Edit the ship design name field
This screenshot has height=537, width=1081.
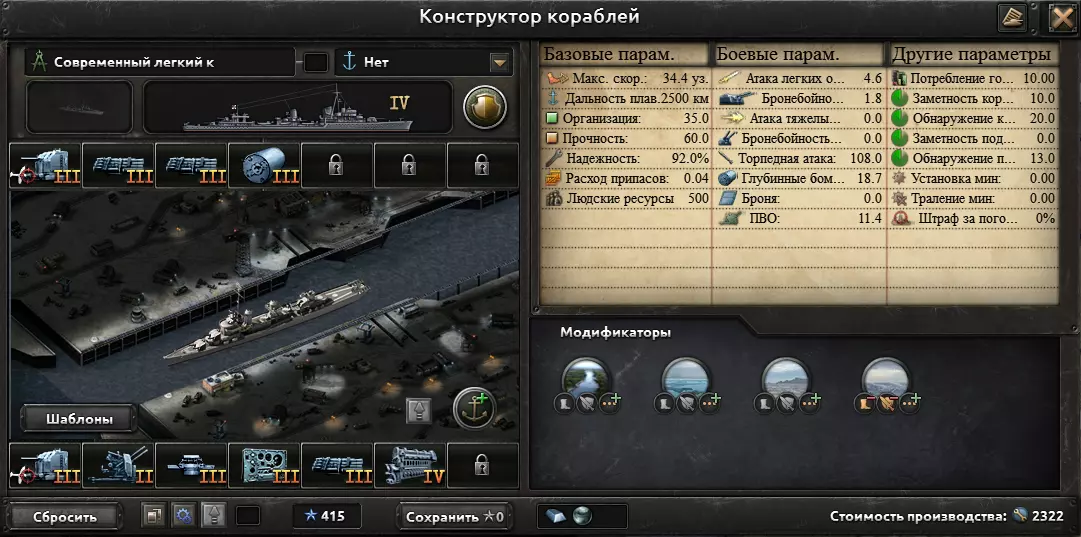click(160, 62)
